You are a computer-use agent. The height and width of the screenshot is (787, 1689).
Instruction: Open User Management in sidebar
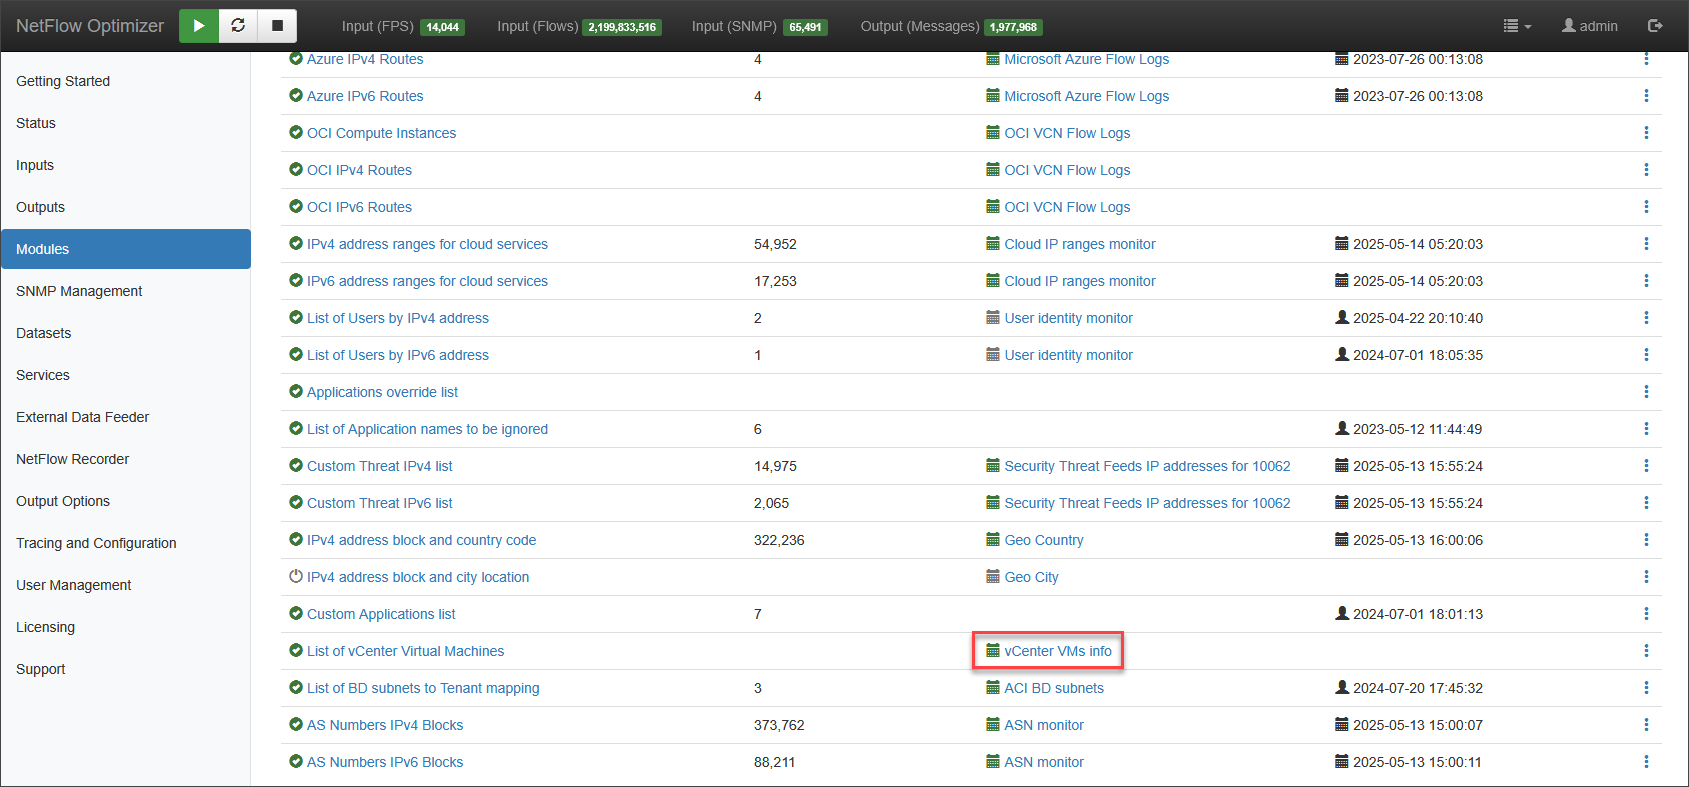coord(126,585)
